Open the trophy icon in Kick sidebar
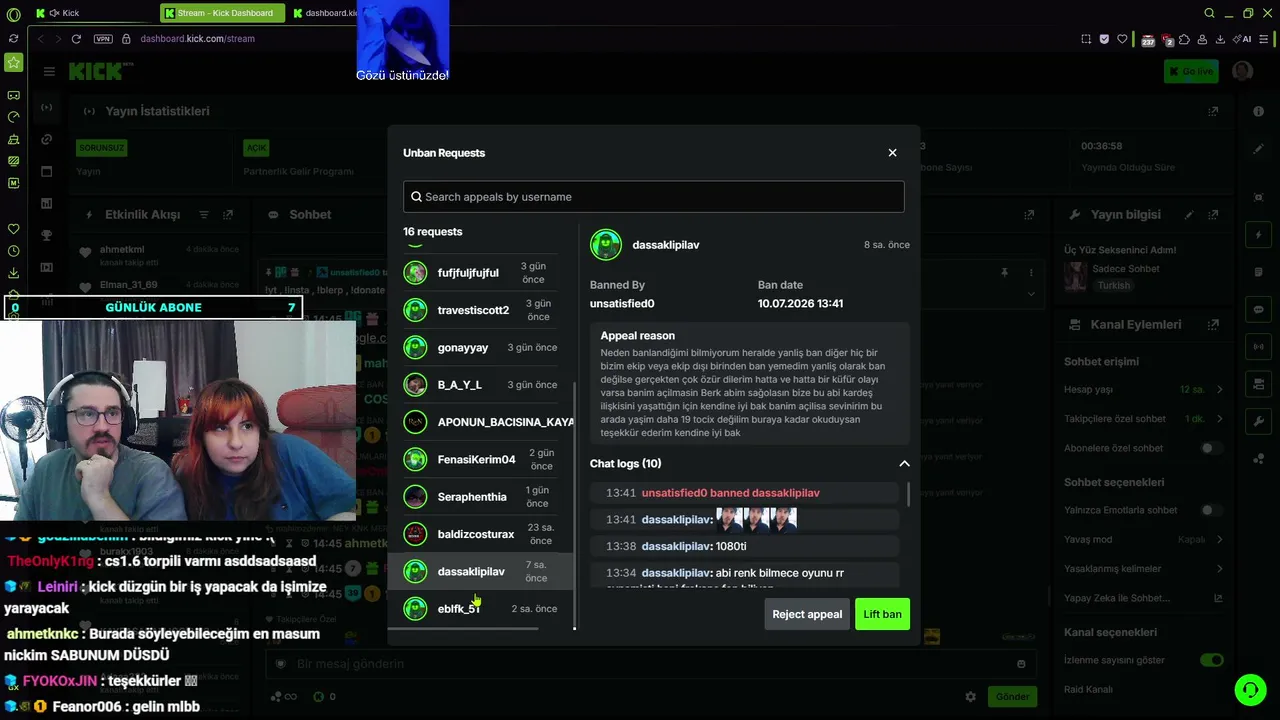 tap(47, 235)
